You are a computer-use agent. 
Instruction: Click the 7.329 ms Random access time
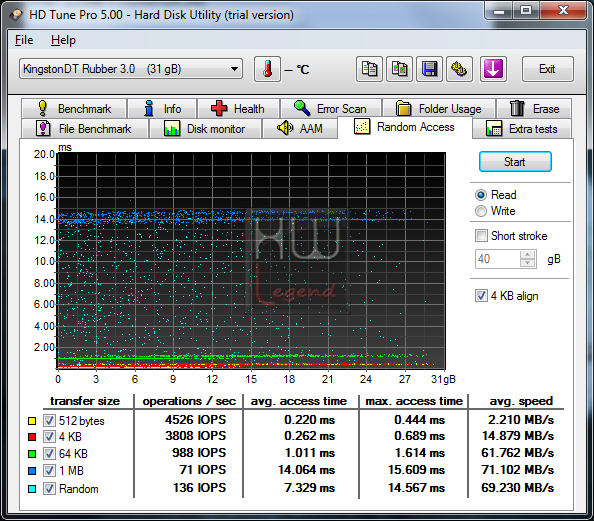click(310, 488)
